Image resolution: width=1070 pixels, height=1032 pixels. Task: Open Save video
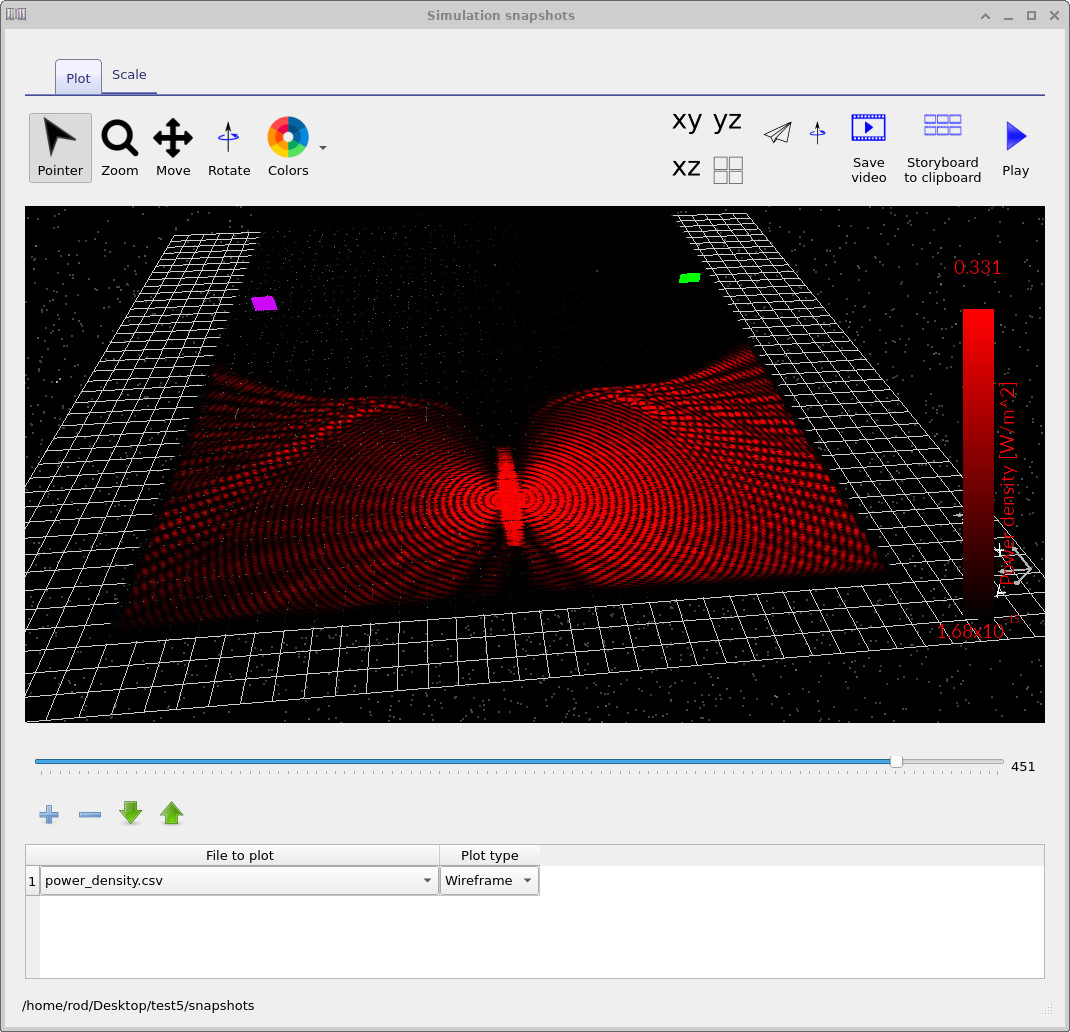click(x=868, y=147)
